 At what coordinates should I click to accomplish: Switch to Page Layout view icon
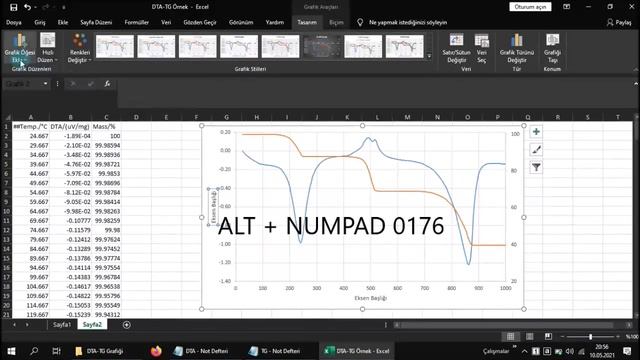529,336
